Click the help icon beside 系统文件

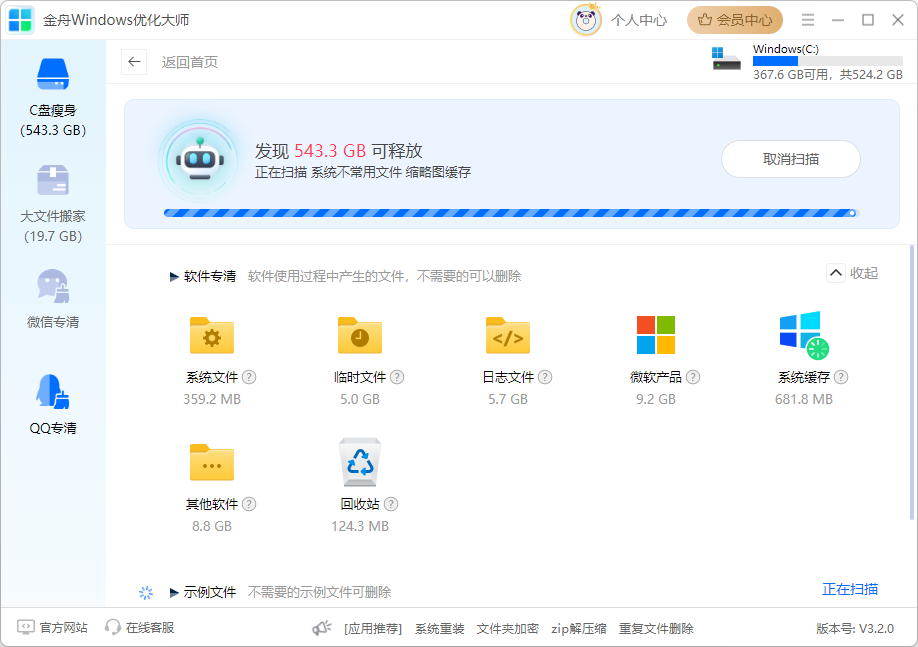249,377
